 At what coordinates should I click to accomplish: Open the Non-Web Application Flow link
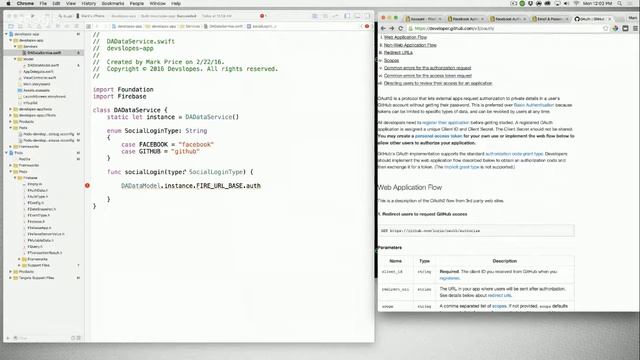tap(410, 45)
